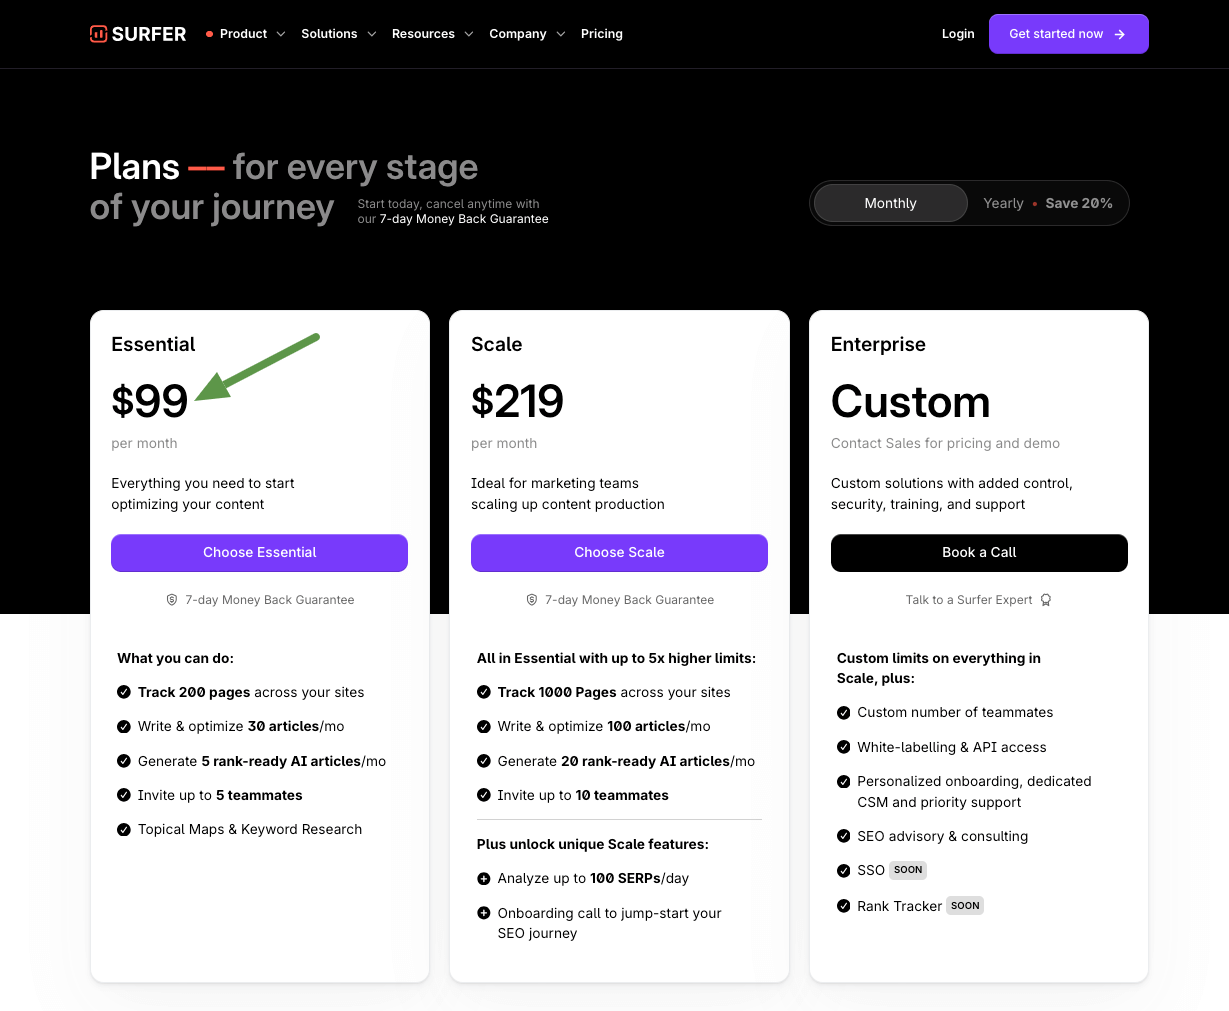Click Get started now button
Screen dimensions: 1229x1011
coord(1069,34)
